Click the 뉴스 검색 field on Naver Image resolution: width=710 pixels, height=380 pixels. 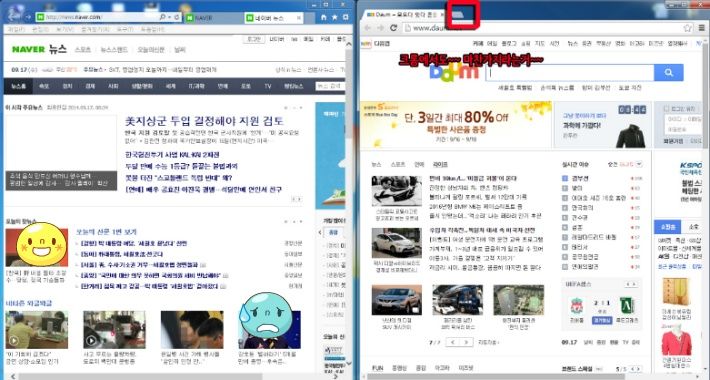click(330, 86)
